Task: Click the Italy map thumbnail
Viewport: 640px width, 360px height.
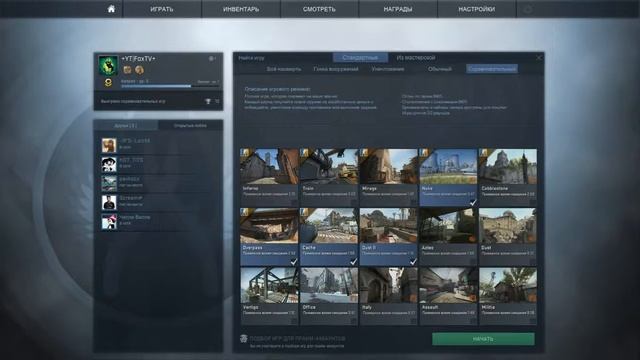Action: pyautogui.click(x=389, y=285)
